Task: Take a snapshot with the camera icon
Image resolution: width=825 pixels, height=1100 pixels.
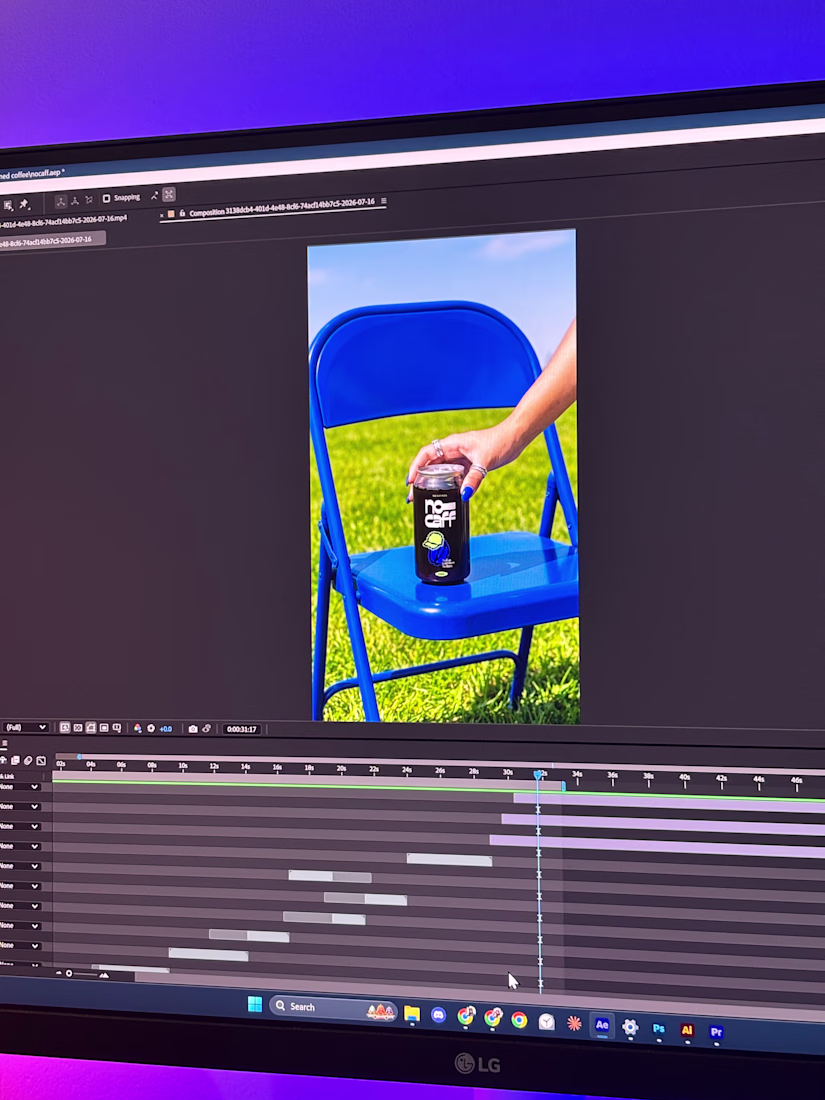Action: [193, 729]
